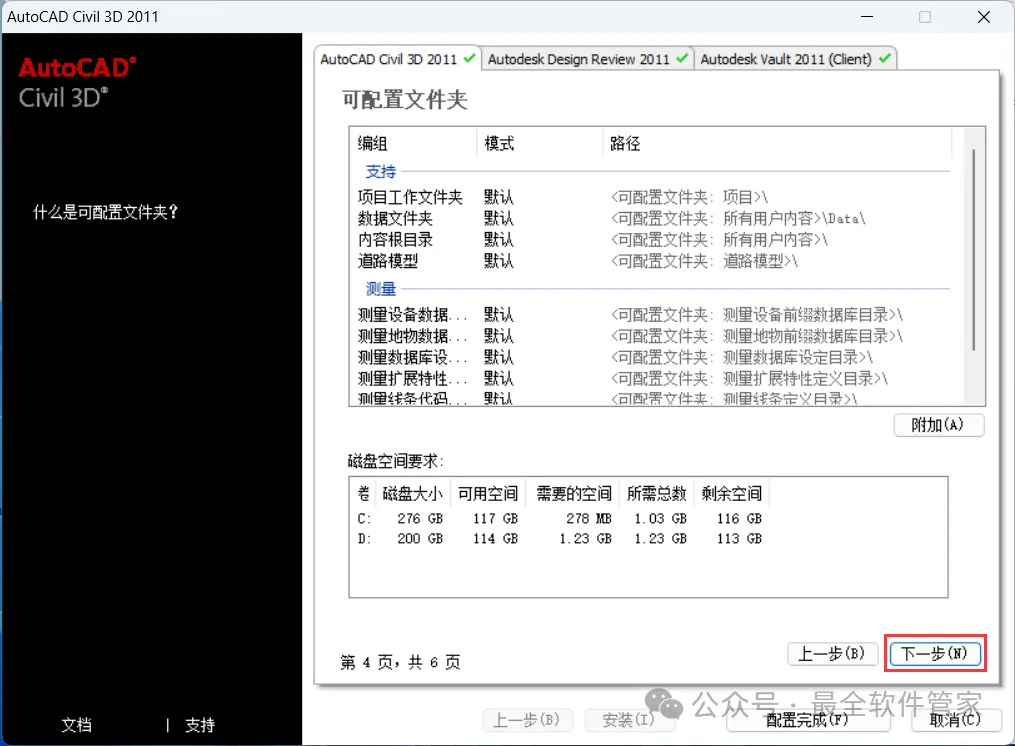Screen dimensions: 1015x746
Task: Select the 数据文件夹 row
Action: 654,218
